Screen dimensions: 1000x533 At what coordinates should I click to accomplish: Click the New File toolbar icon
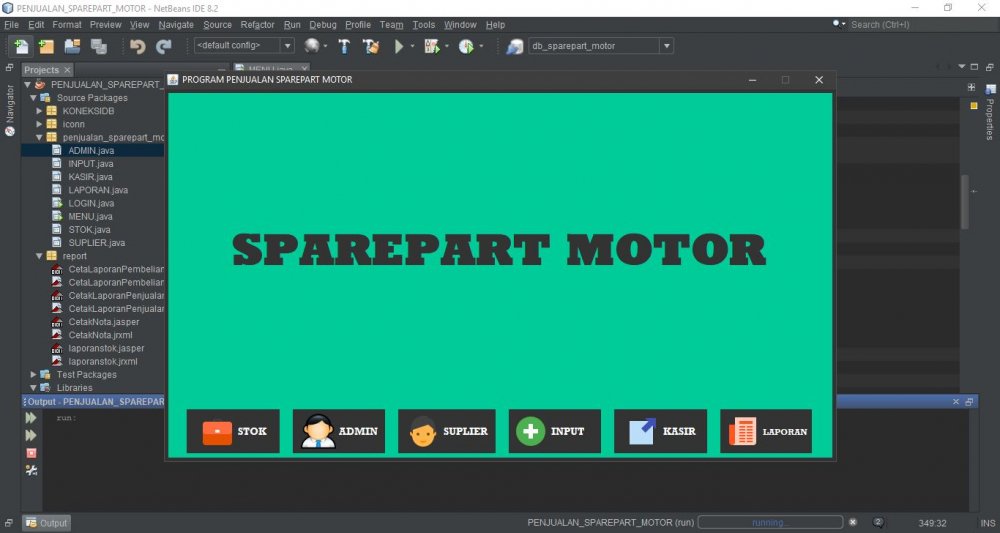21,46
